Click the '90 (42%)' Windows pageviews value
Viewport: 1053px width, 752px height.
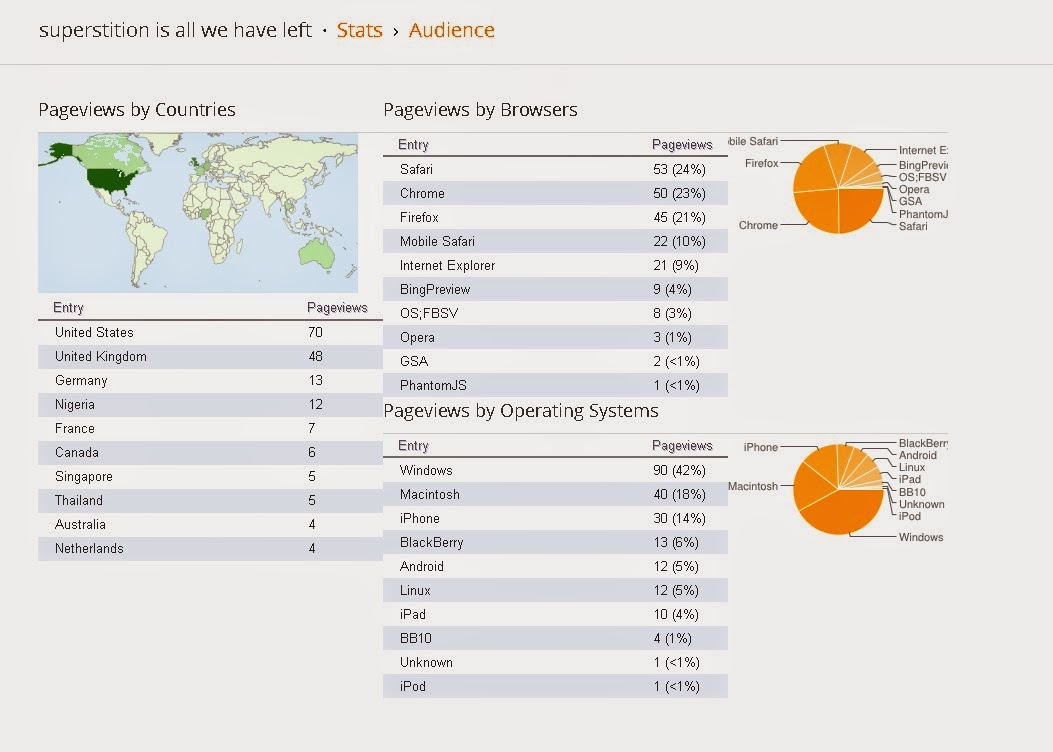point(679,471)
